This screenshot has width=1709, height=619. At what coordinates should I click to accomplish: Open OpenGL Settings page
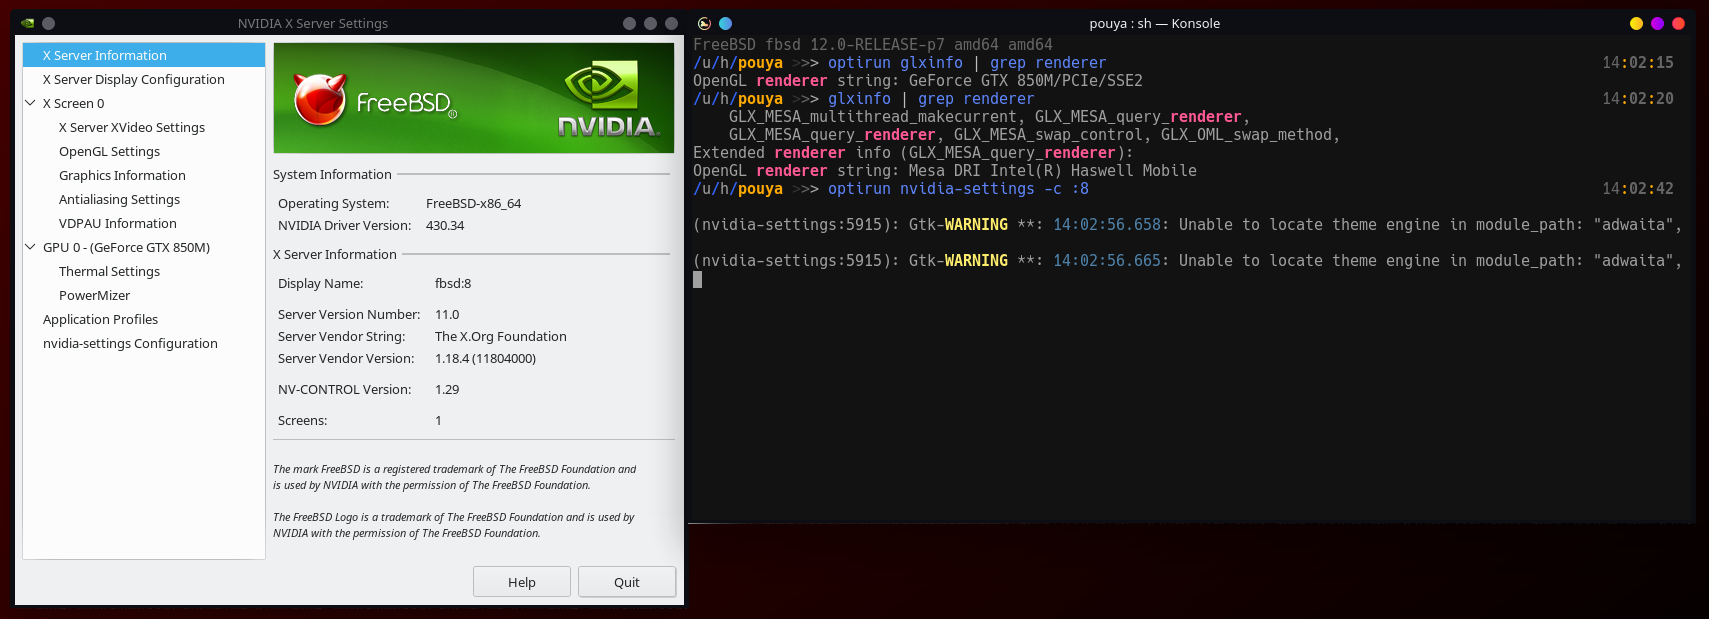coord(109,151)
